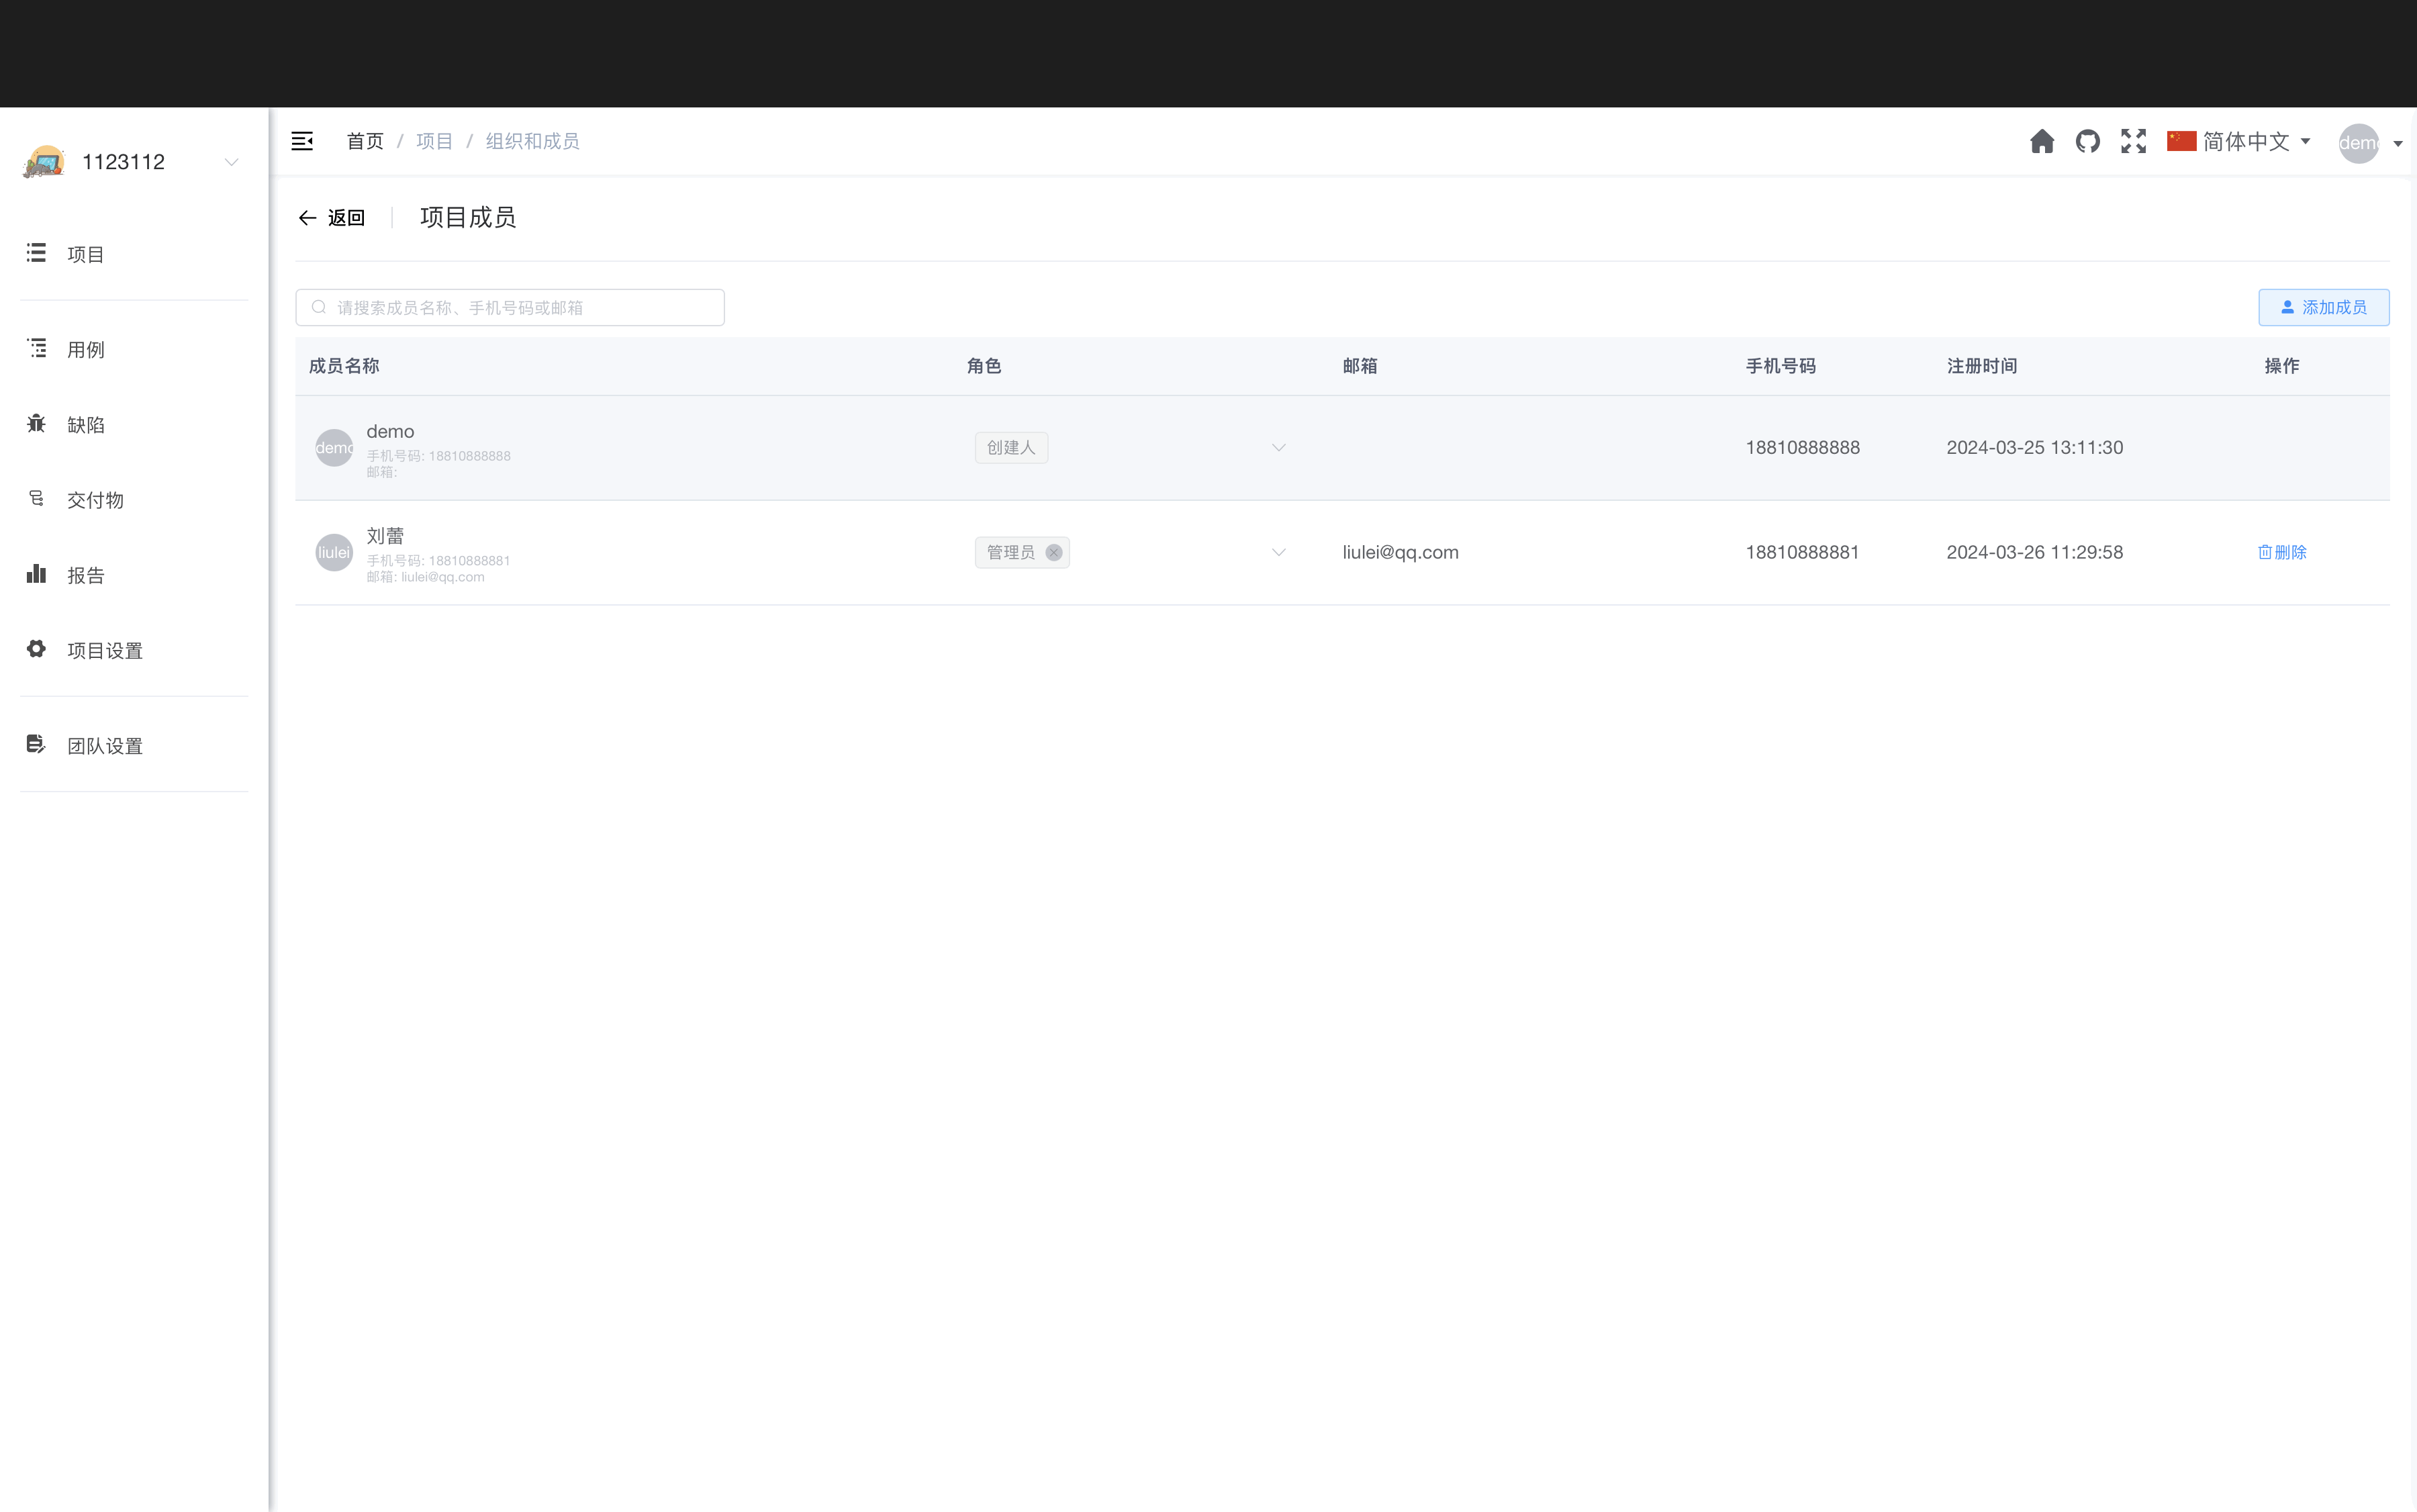Go to 用例 in sidebar
Viewport: 2417px width, 1512px height.
86,349
